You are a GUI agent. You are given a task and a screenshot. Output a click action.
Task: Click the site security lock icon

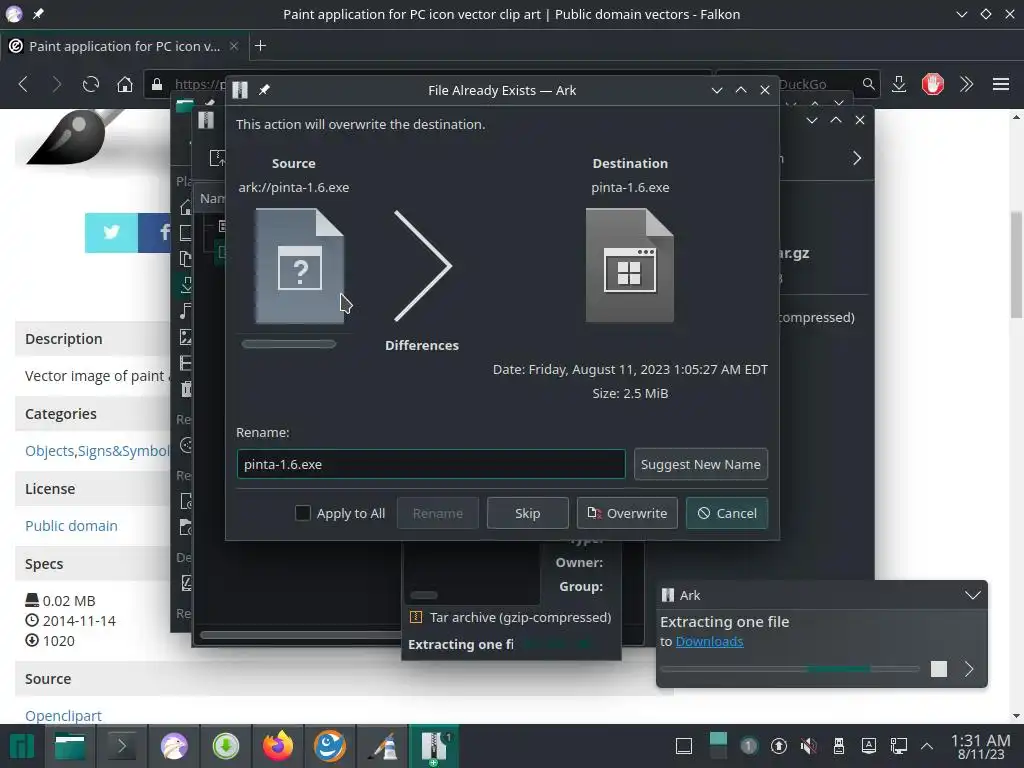pyautogui.click(x=157, y=84)
